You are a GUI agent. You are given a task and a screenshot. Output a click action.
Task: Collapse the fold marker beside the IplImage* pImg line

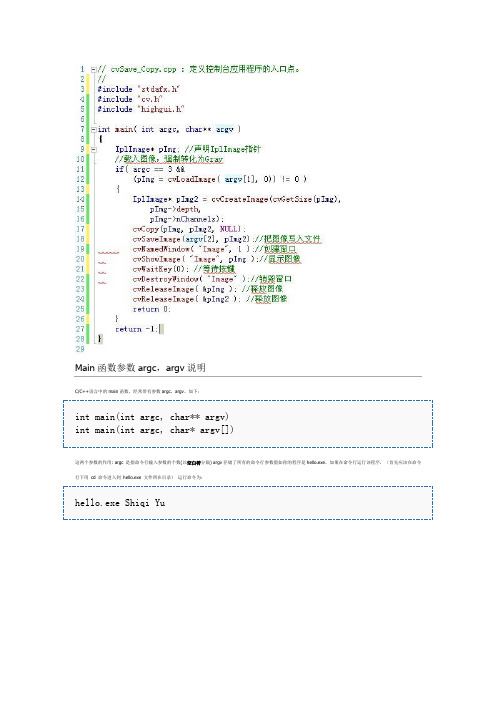[x=94, y=150]
